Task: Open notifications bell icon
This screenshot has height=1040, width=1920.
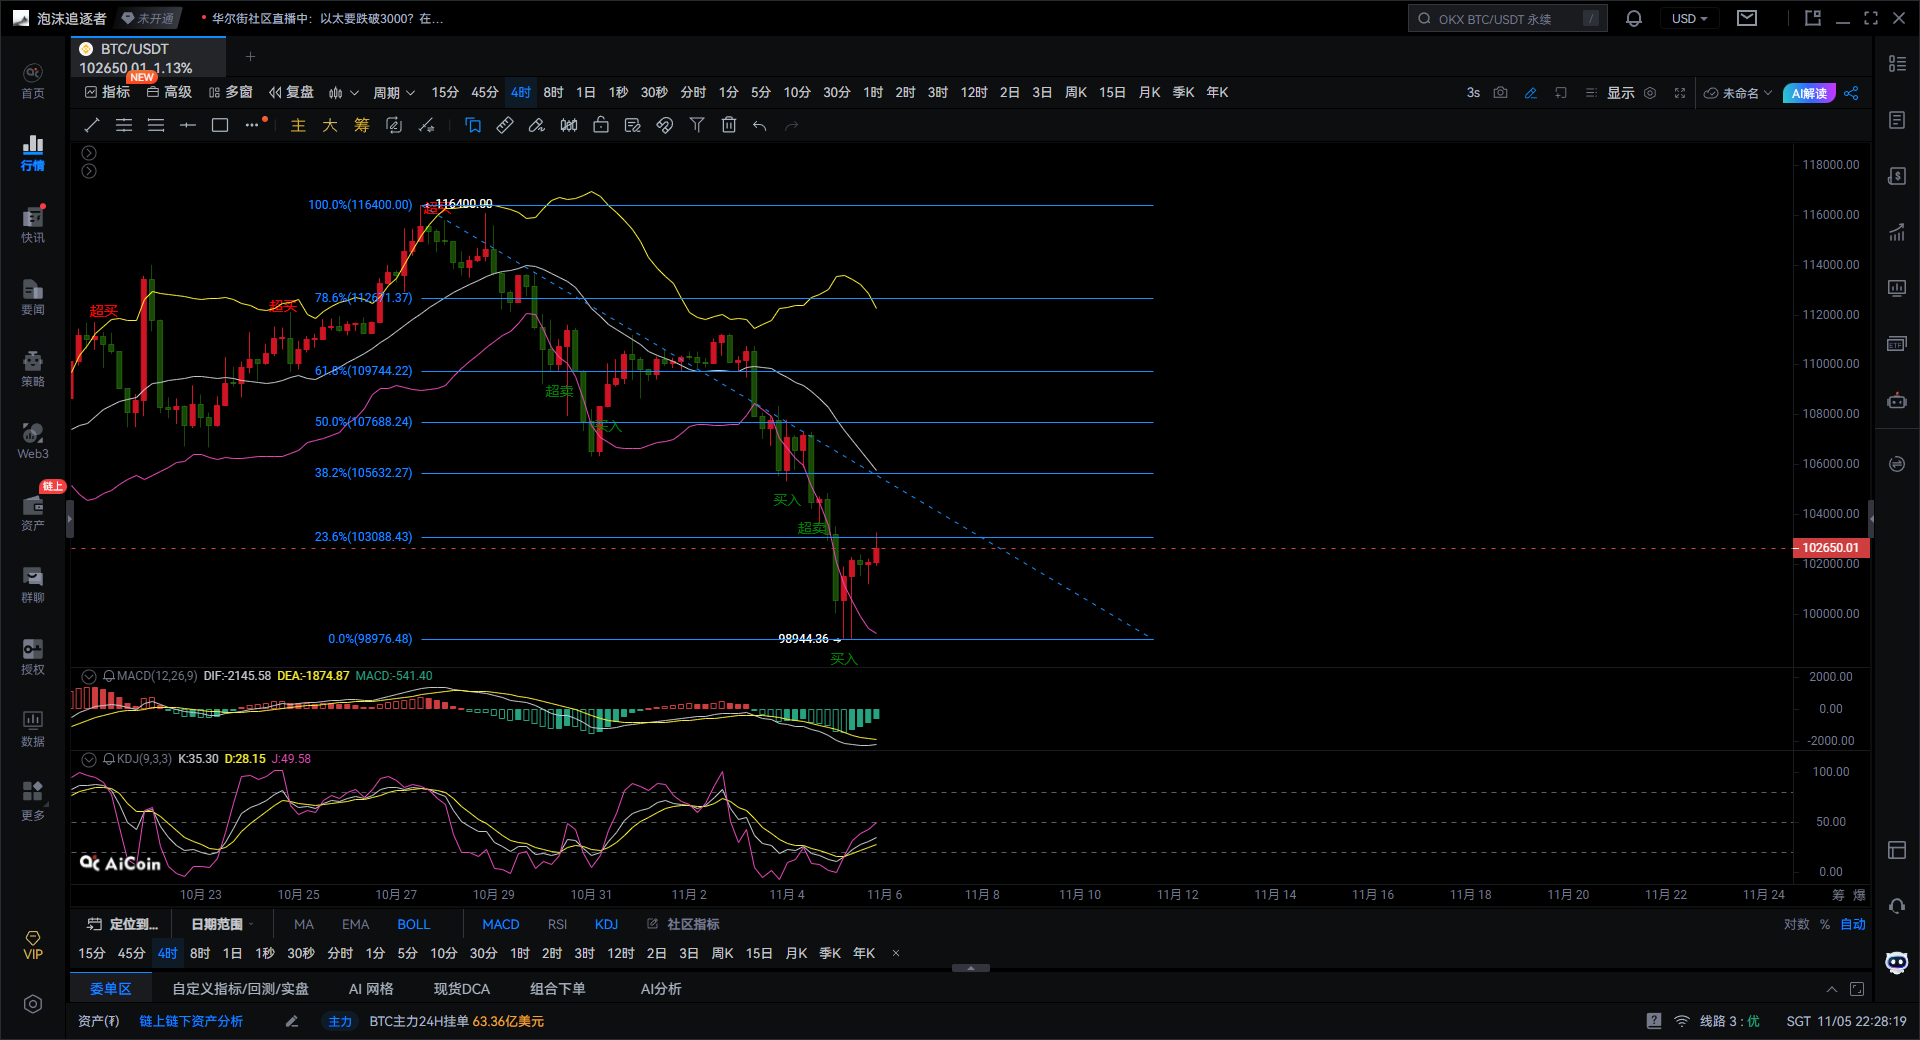Action: coord(1634,19)
